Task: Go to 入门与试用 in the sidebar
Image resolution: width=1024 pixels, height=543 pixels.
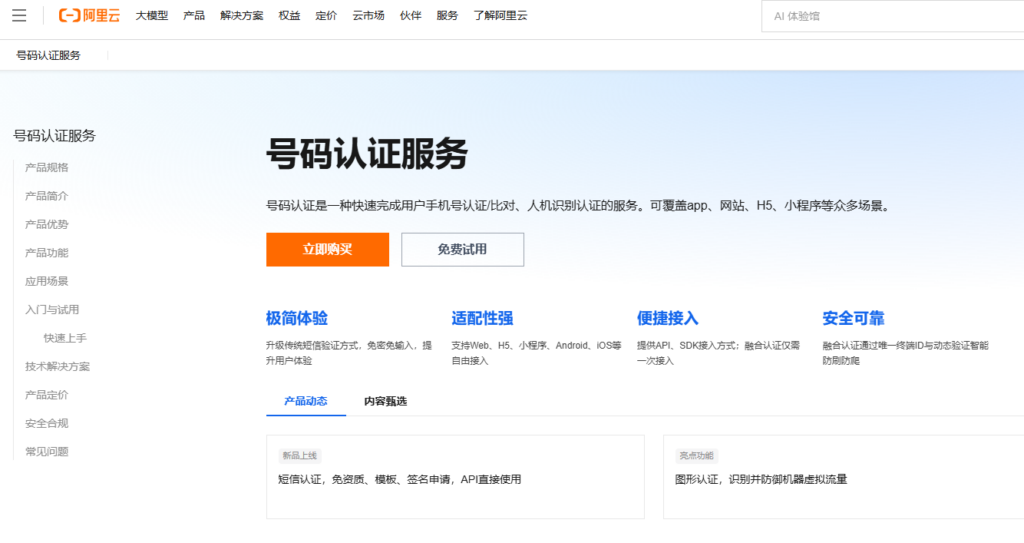Action: point(52,310)
